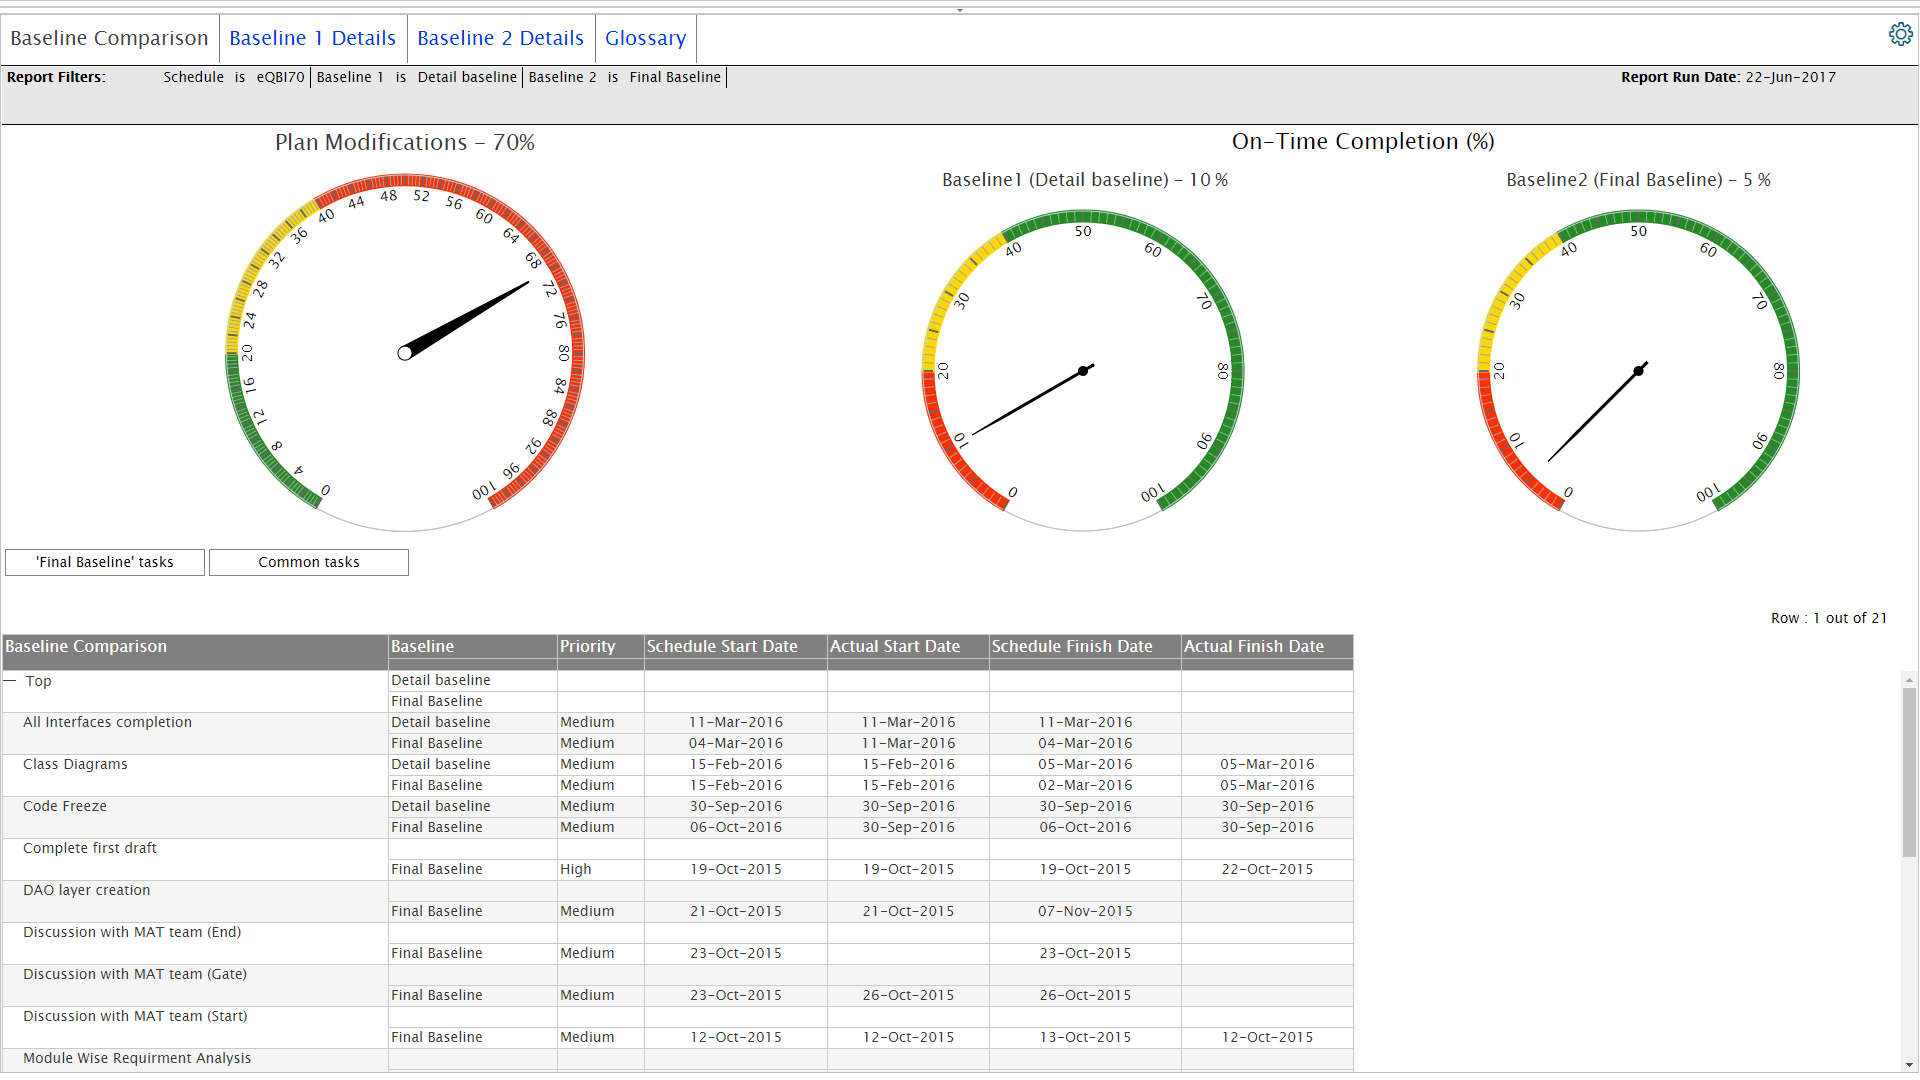The image size is (1920, 1080).
Task: Click the Baseline2 Final Baseline gauge
Action: (x=1638, y=370)
